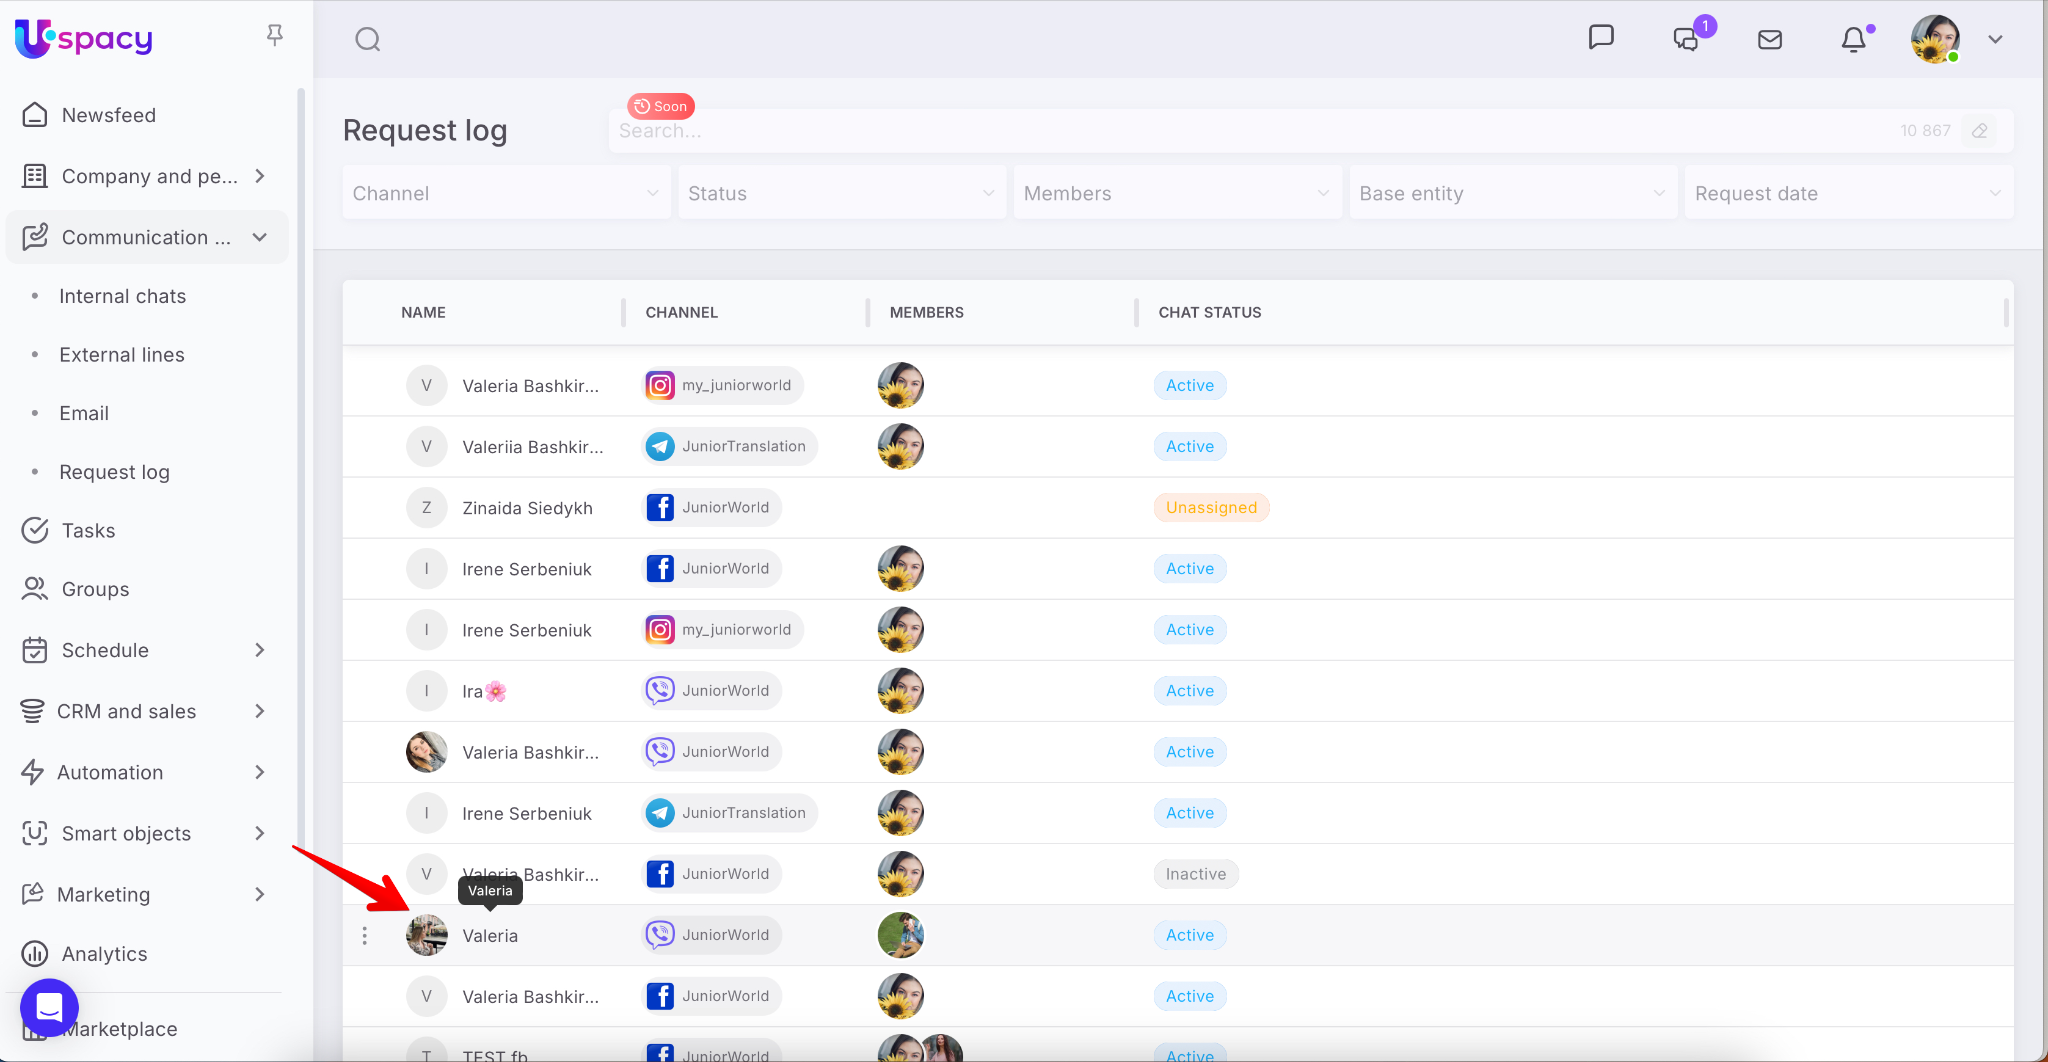
Task: Open the user profile dropdown arrow
Action: pyautogui.click(x=1995, y=40)
